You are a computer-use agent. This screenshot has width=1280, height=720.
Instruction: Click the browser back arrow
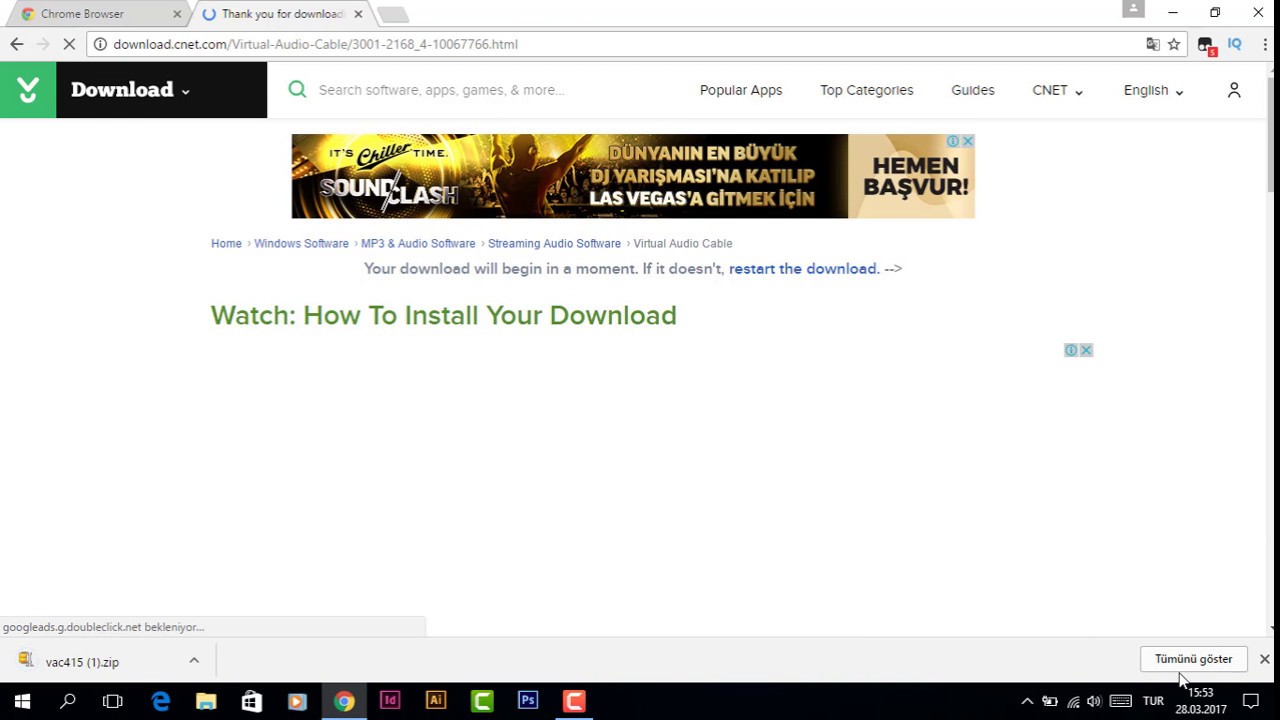16,44
